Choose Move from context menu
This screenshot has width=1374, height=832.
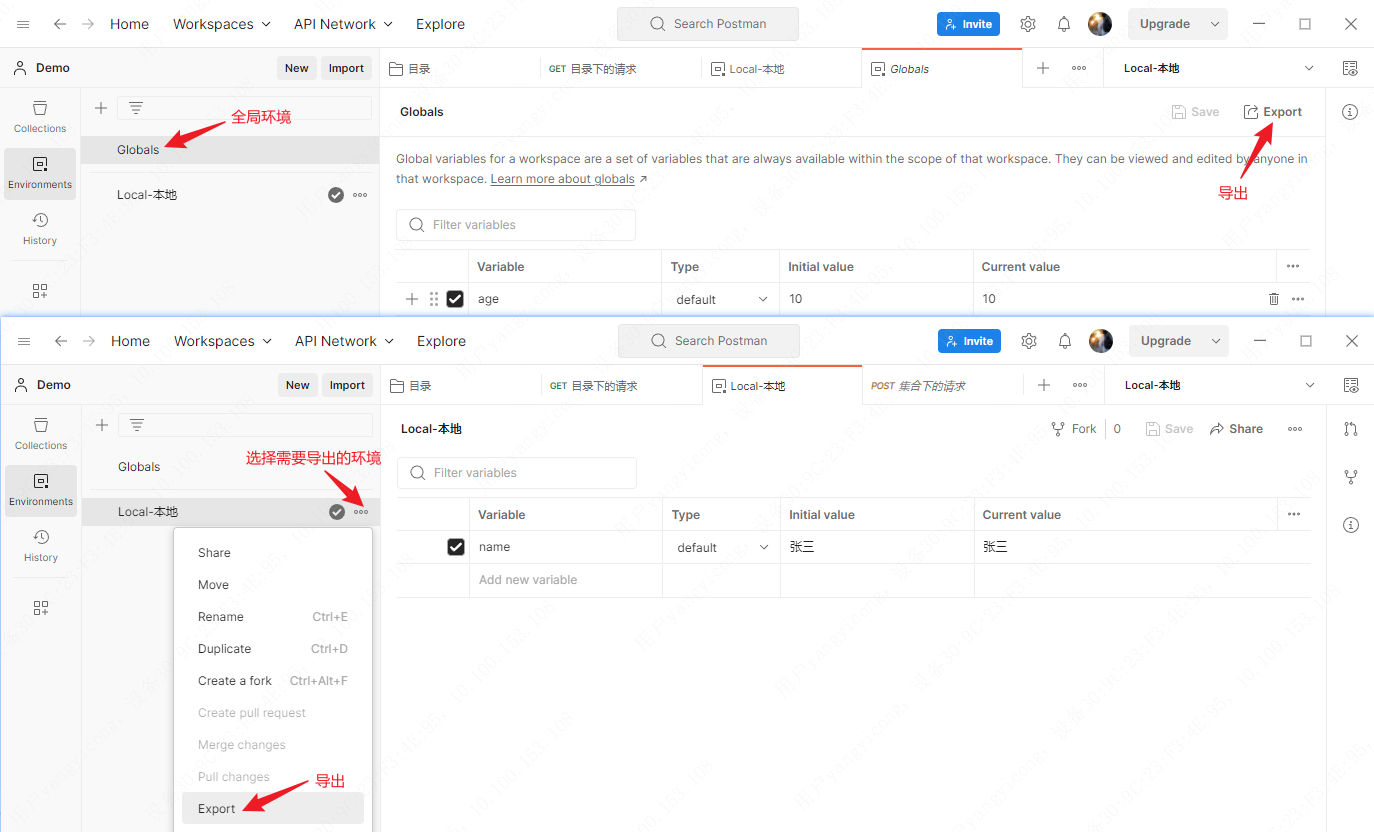[x=273, y=585]
